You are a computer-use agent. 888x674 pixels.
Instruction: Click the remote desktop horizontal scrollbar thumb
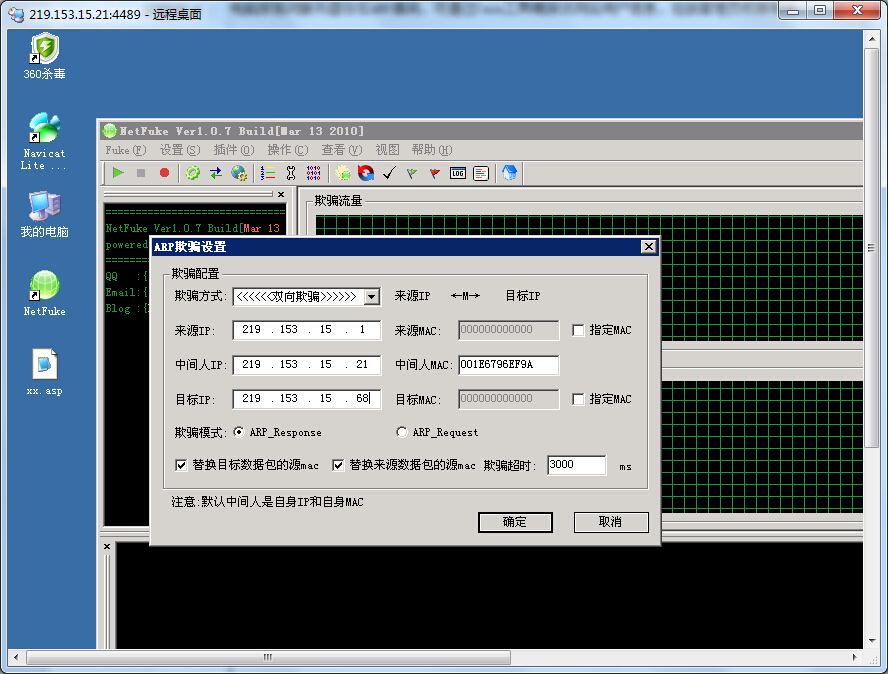(268, 658)
